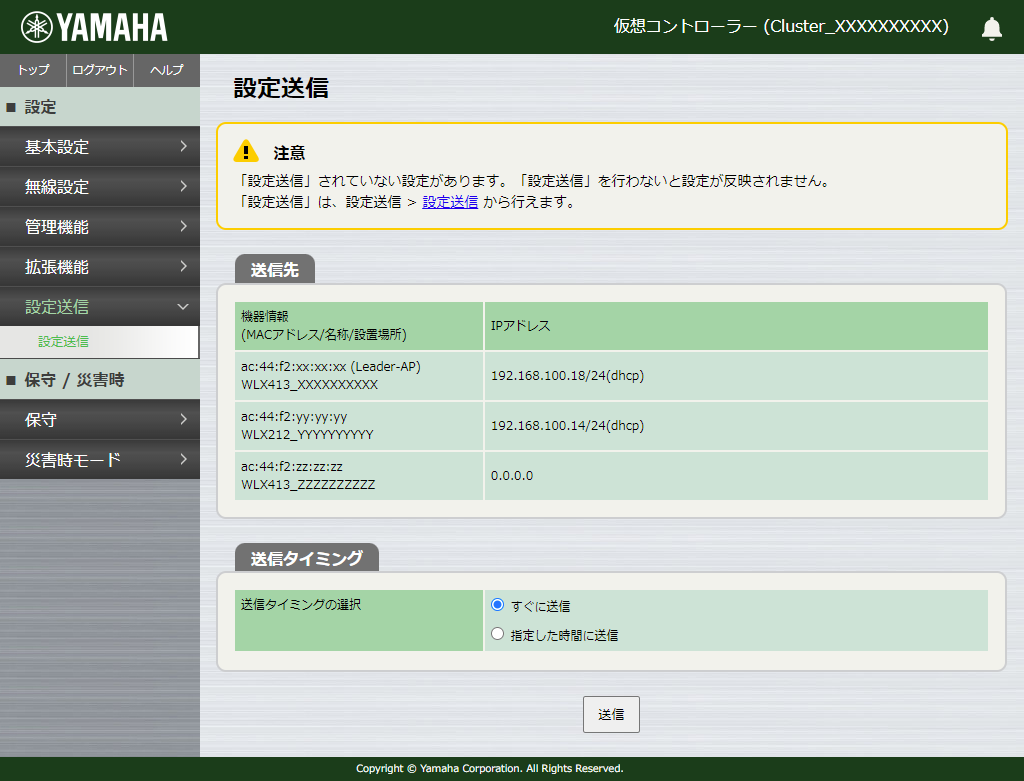
Task: Select the すぐに送信 radio button
Action: (x=497, y=605)
